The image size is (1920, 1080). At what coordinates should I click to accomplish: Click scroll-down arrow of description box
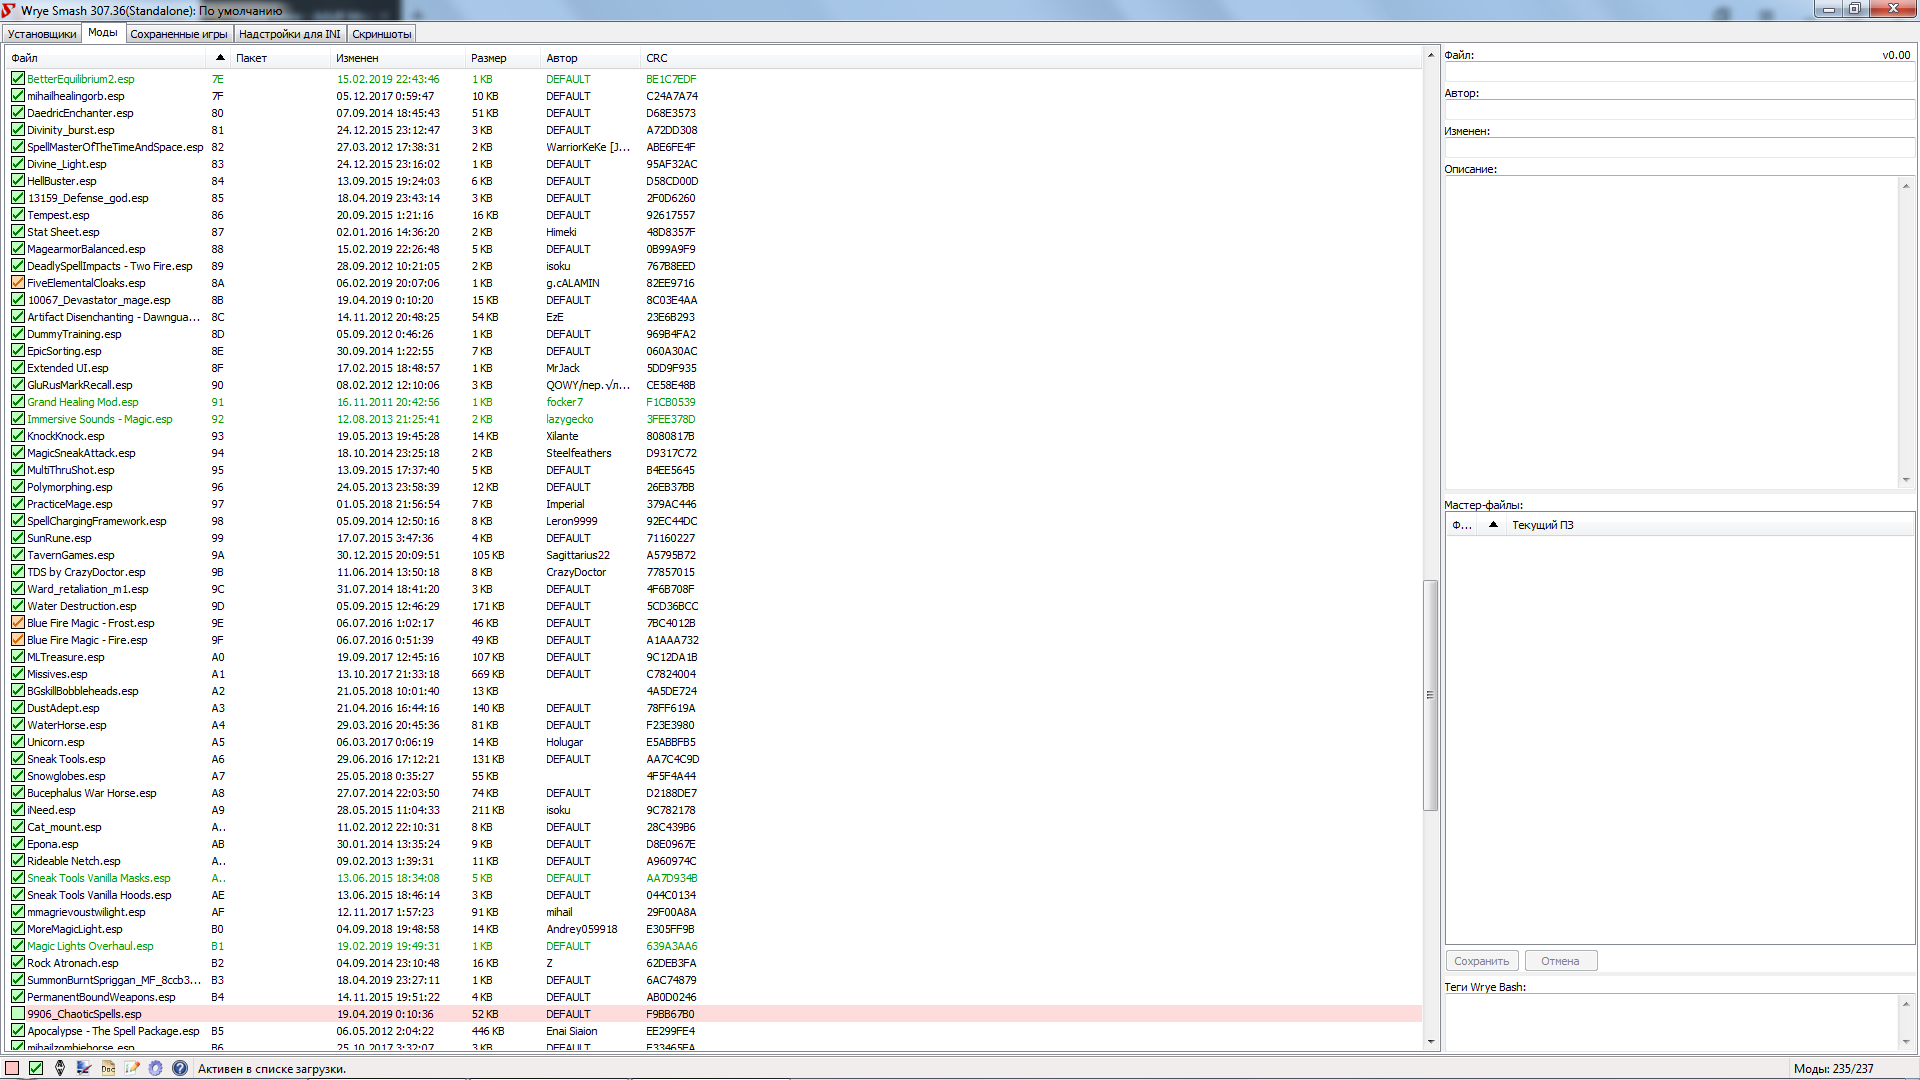[1906, 480]
